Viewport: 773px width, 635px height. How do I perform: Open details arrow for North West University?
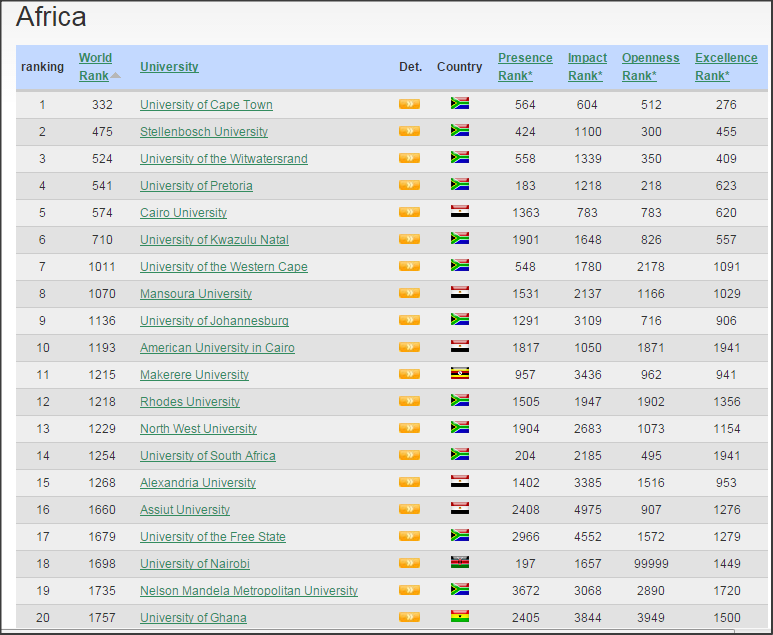click(409, 428)
